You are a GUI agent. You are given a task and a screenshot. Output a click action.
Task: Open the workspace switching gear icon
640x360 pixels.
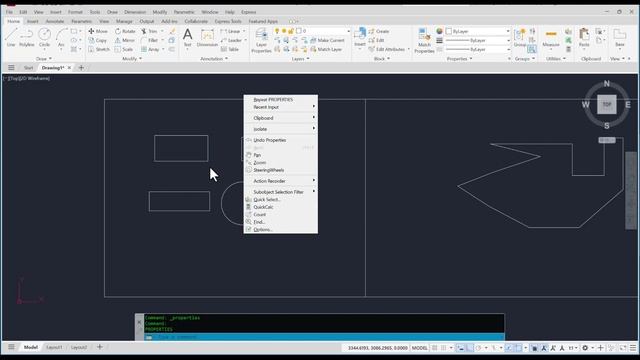(x=585, y=348)
